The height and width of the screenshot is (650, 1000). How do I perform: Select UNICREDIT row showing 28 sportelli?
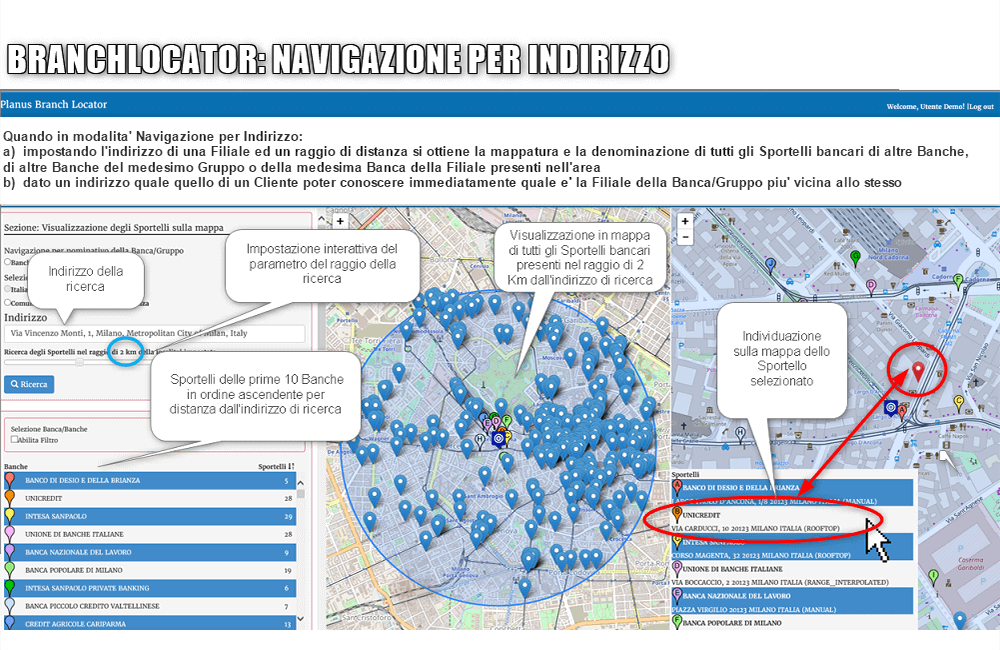(x=150, y=498)
